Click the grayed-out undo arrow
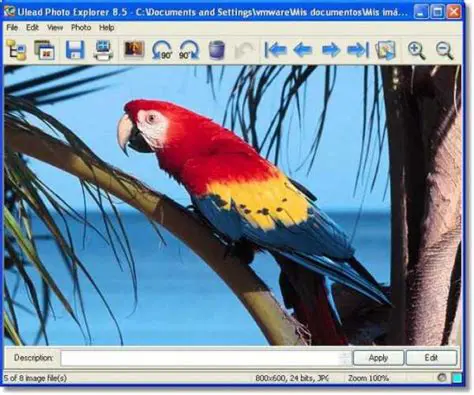474x395 pixels. tap(244, 51)
